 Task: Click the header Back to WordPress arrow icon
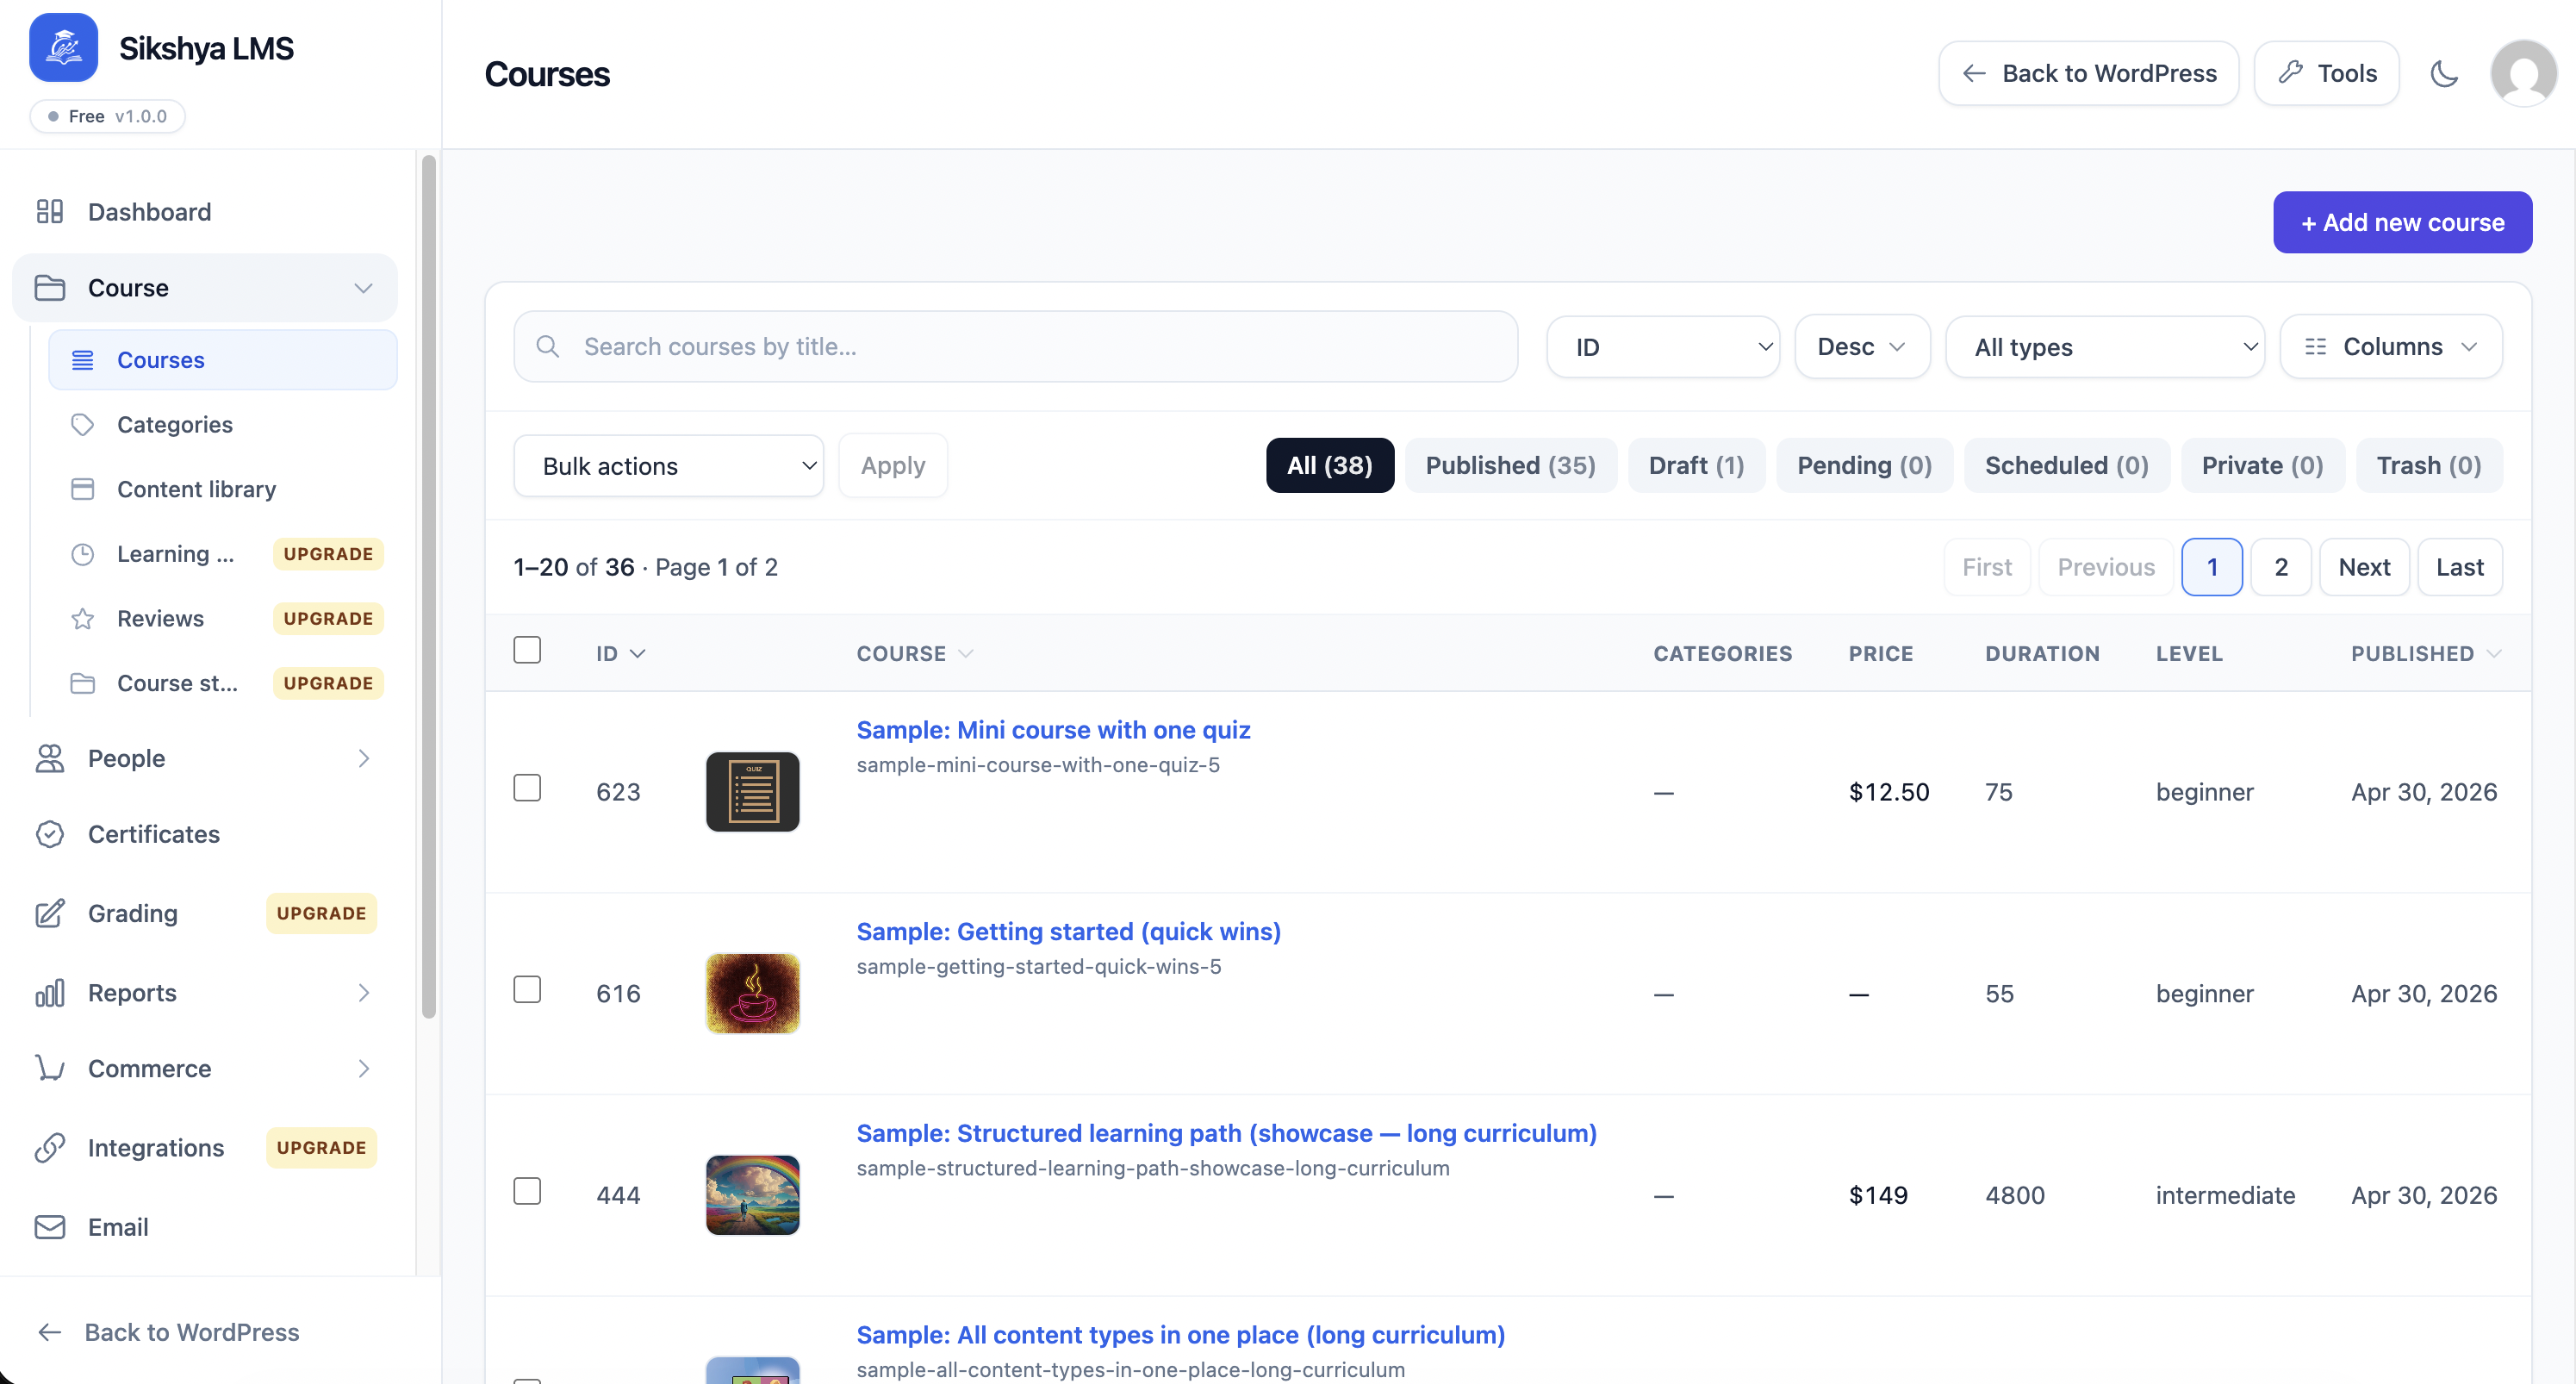pyautogui.click(x=1974, y=73)
